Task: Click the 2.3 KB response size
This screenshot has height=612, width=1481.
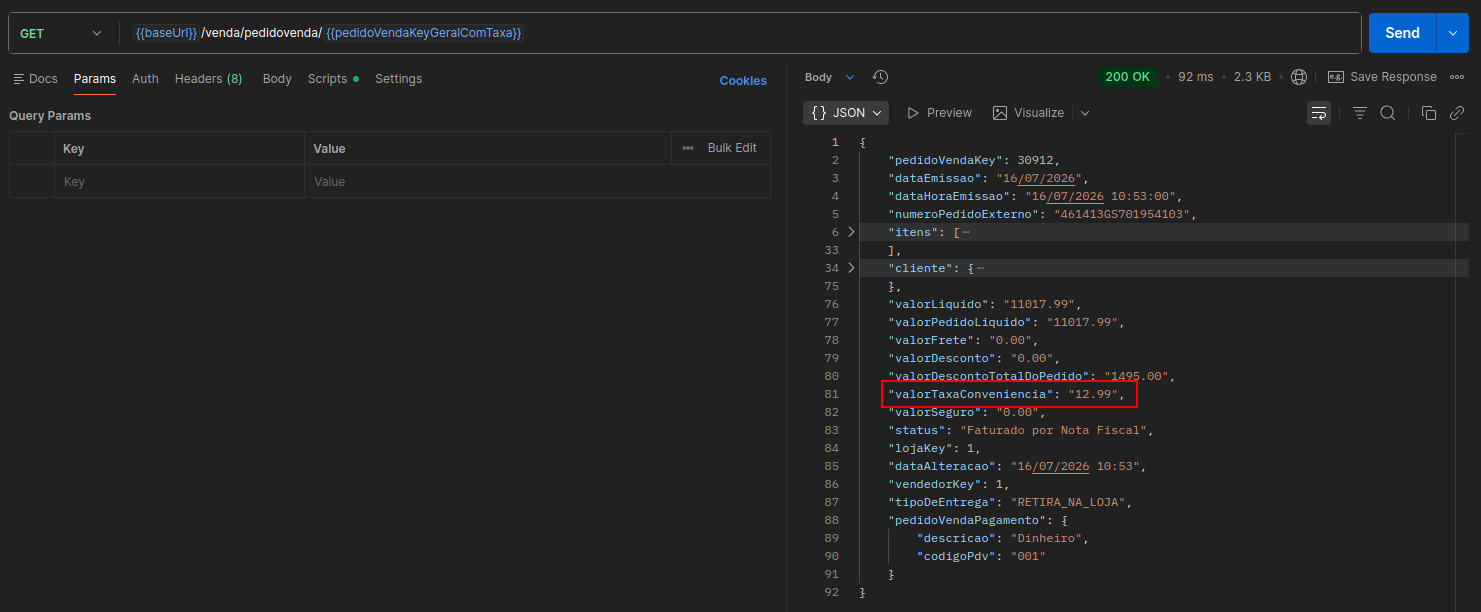Action: coord(1252,77)
